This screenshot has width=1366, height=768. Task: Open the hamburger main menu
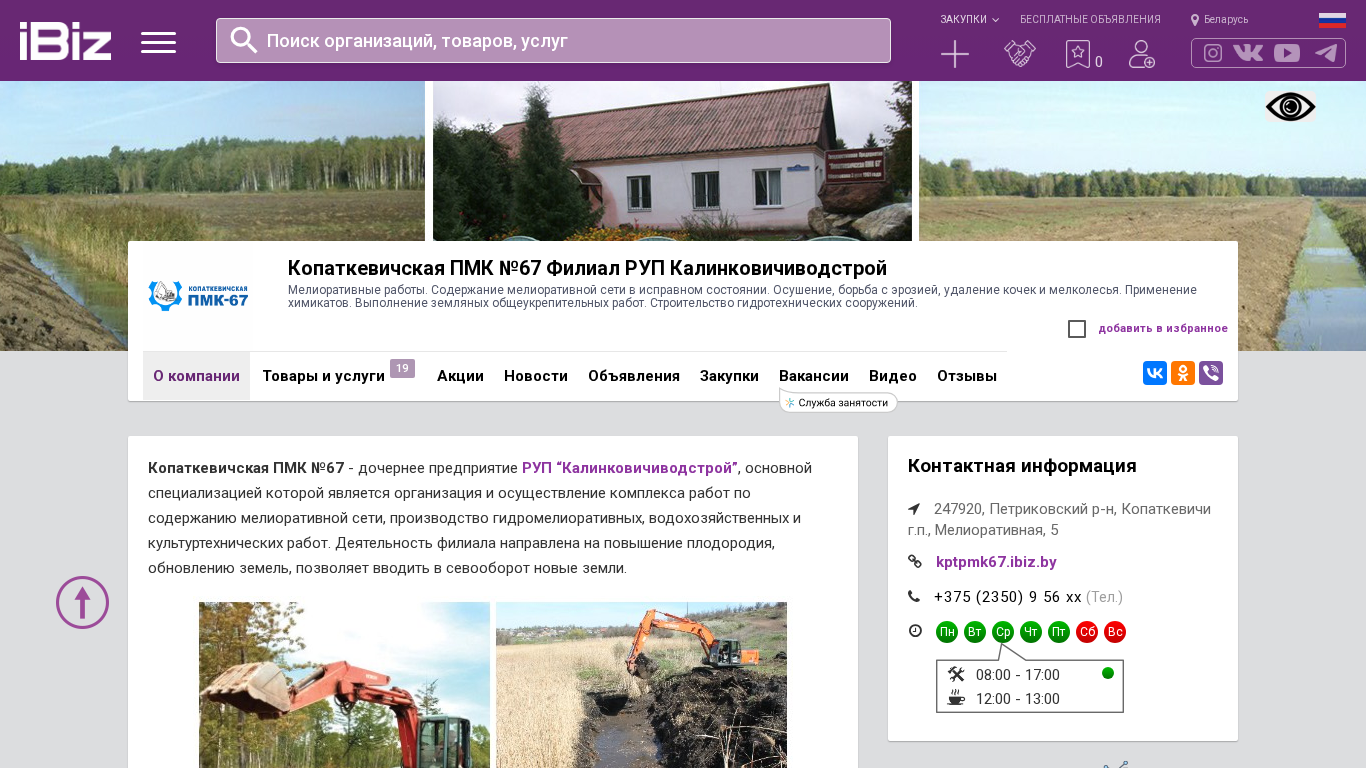click(x=158, y=42)
